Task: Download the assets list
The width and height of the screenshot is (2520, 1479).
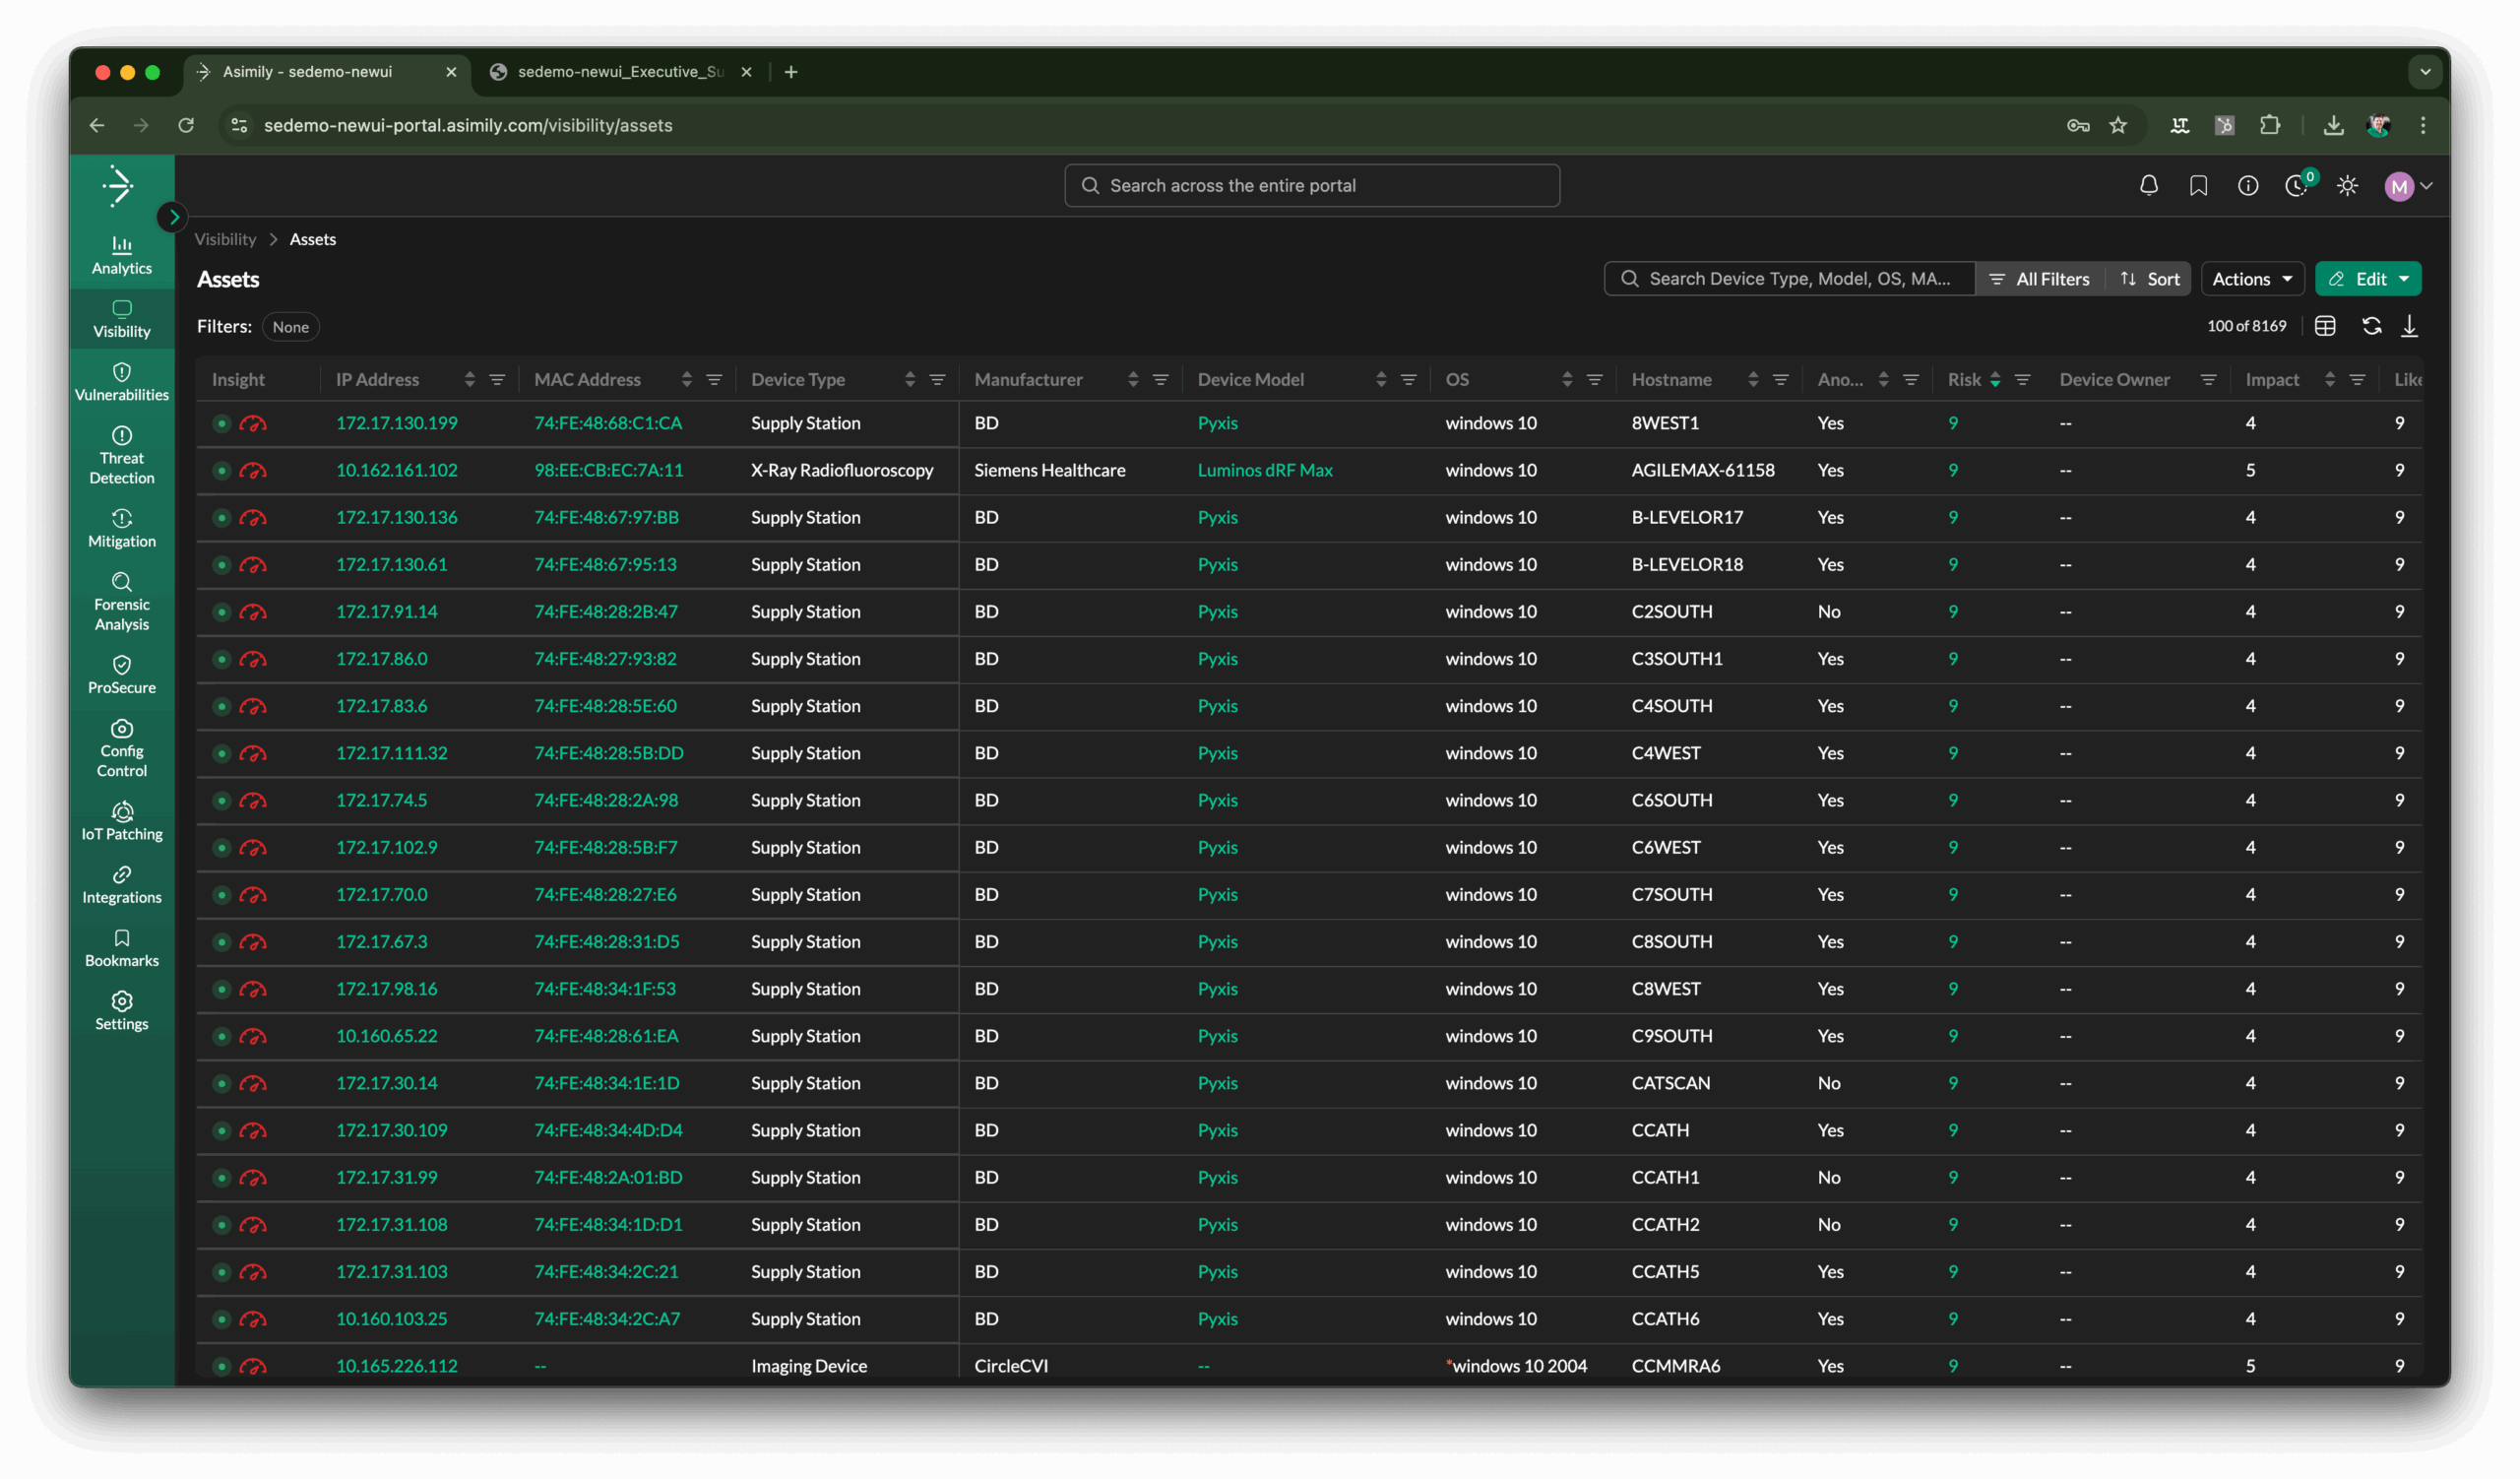Action: [2410, 326]
